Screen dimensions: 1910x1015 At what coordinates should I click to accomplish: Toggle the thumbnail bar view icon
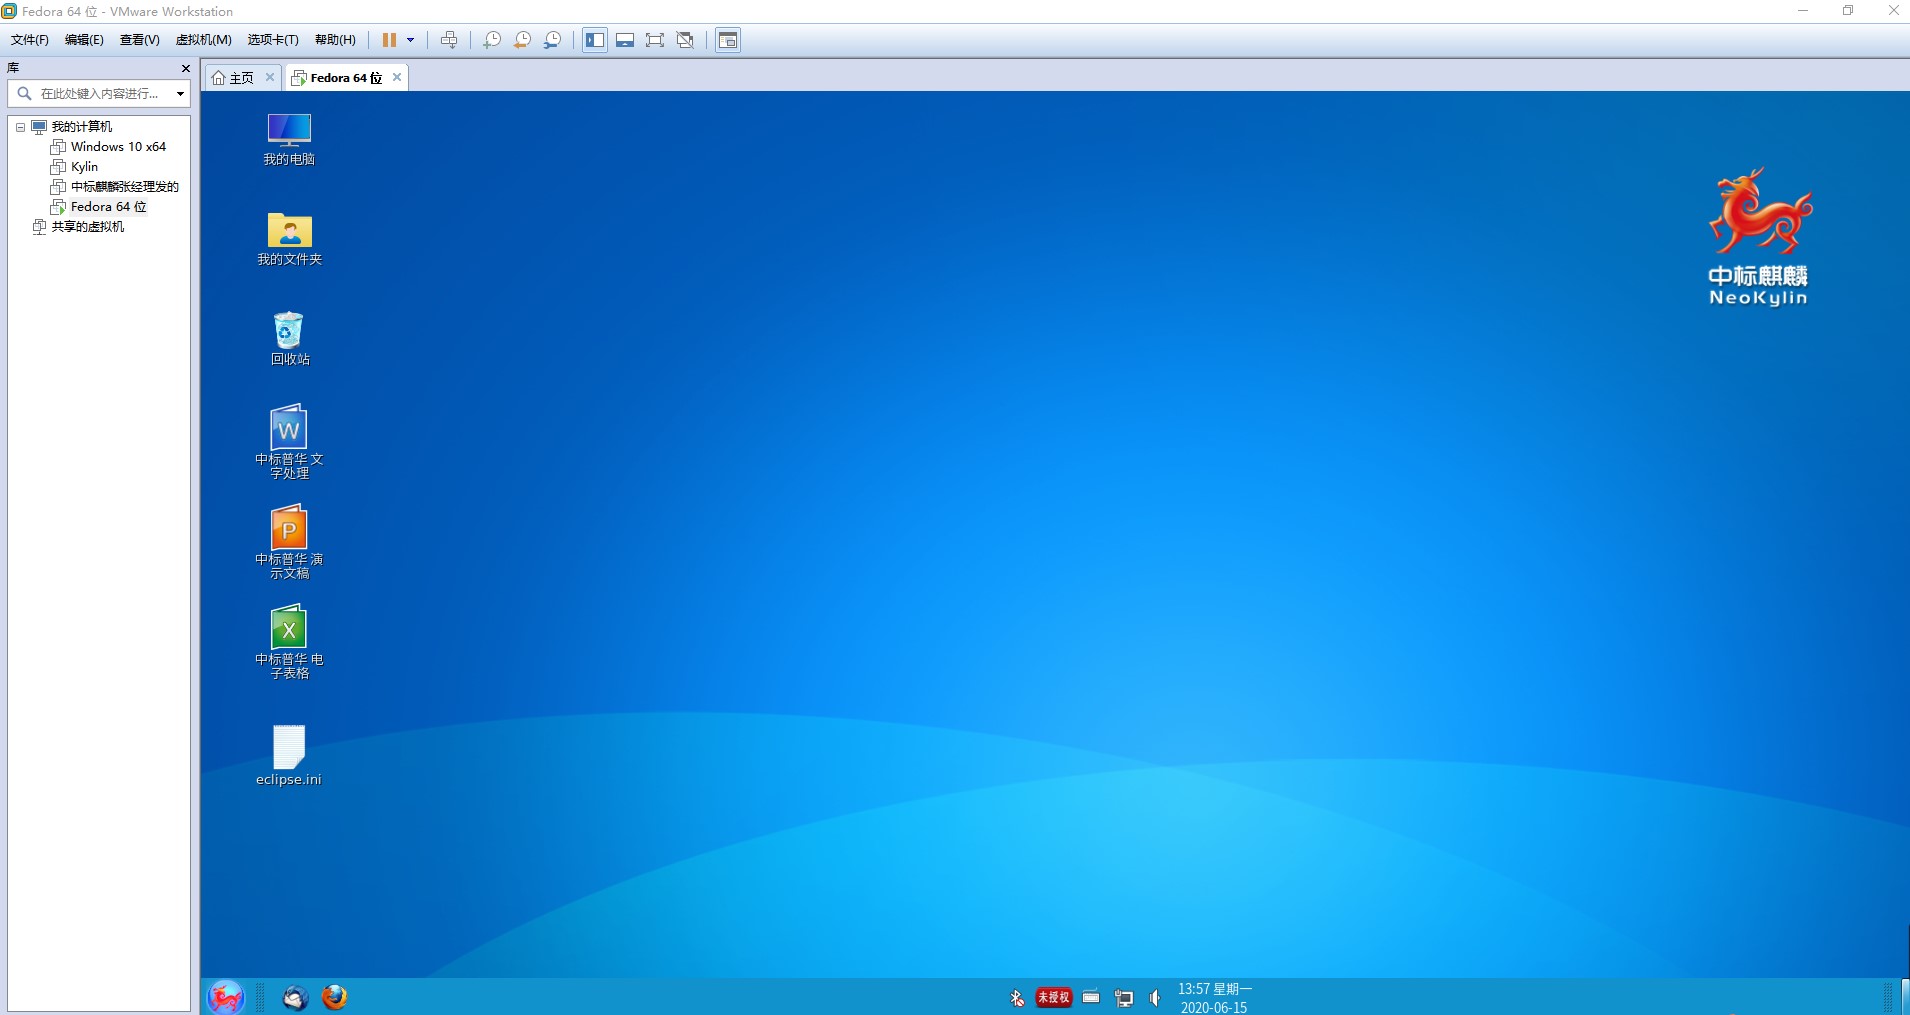pos(625,40)
